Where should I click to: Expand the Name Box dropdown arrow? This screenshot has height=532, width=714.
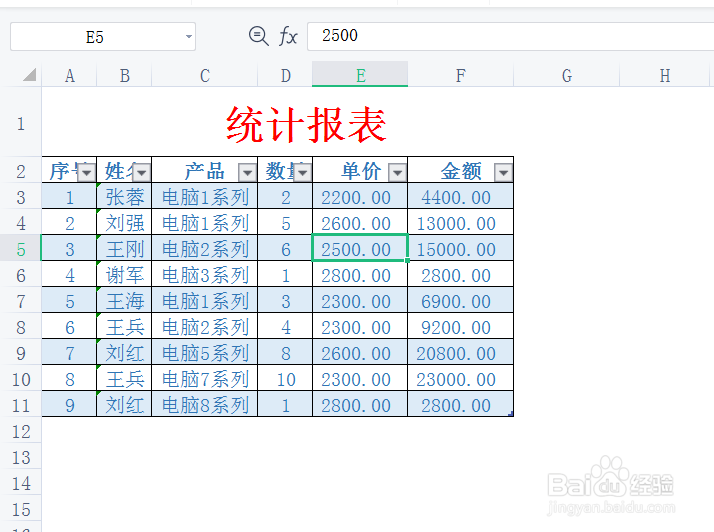point(189,36)
